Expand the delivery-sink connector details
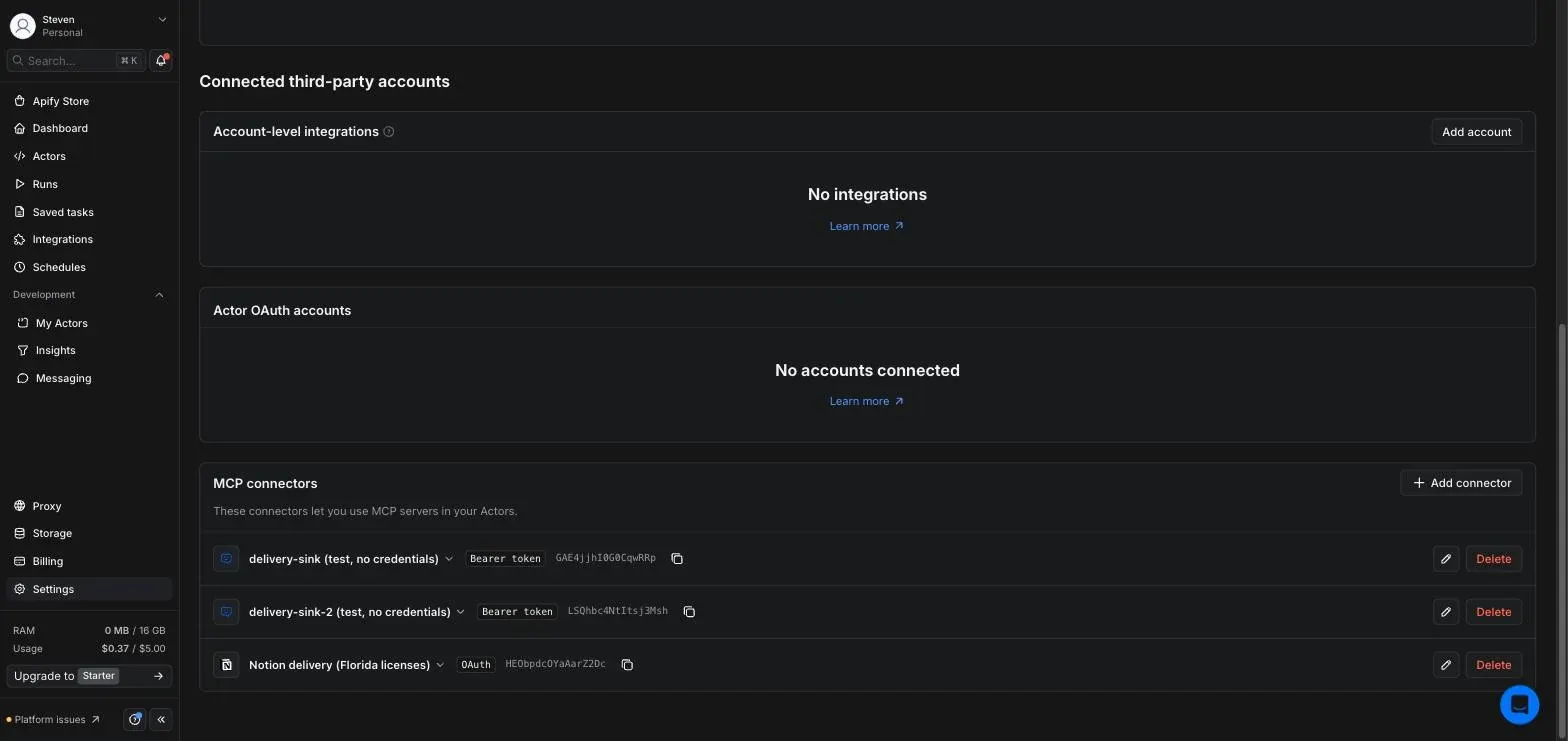Screen dimensions: 1568x741 [x=449, y=559]
